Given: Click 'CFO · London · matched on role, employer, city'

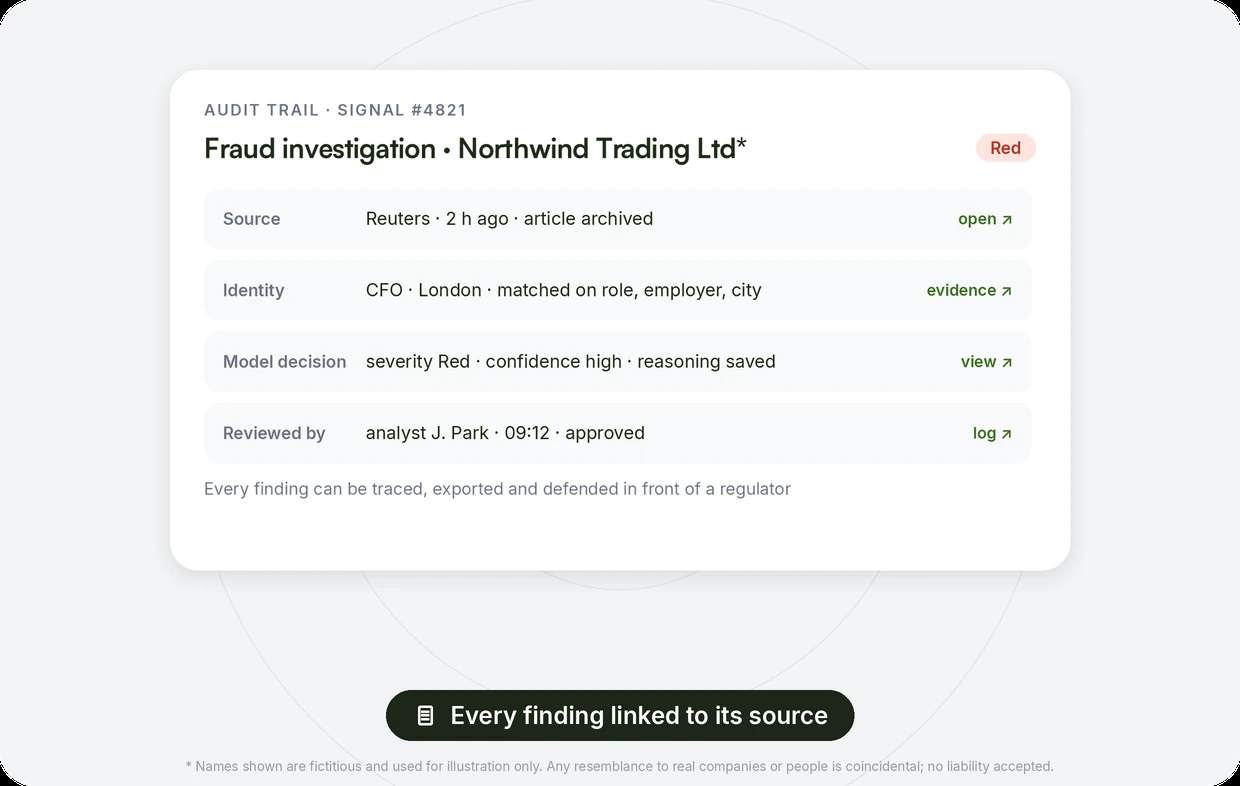Looking at the screenshot, I should [563, 290].
